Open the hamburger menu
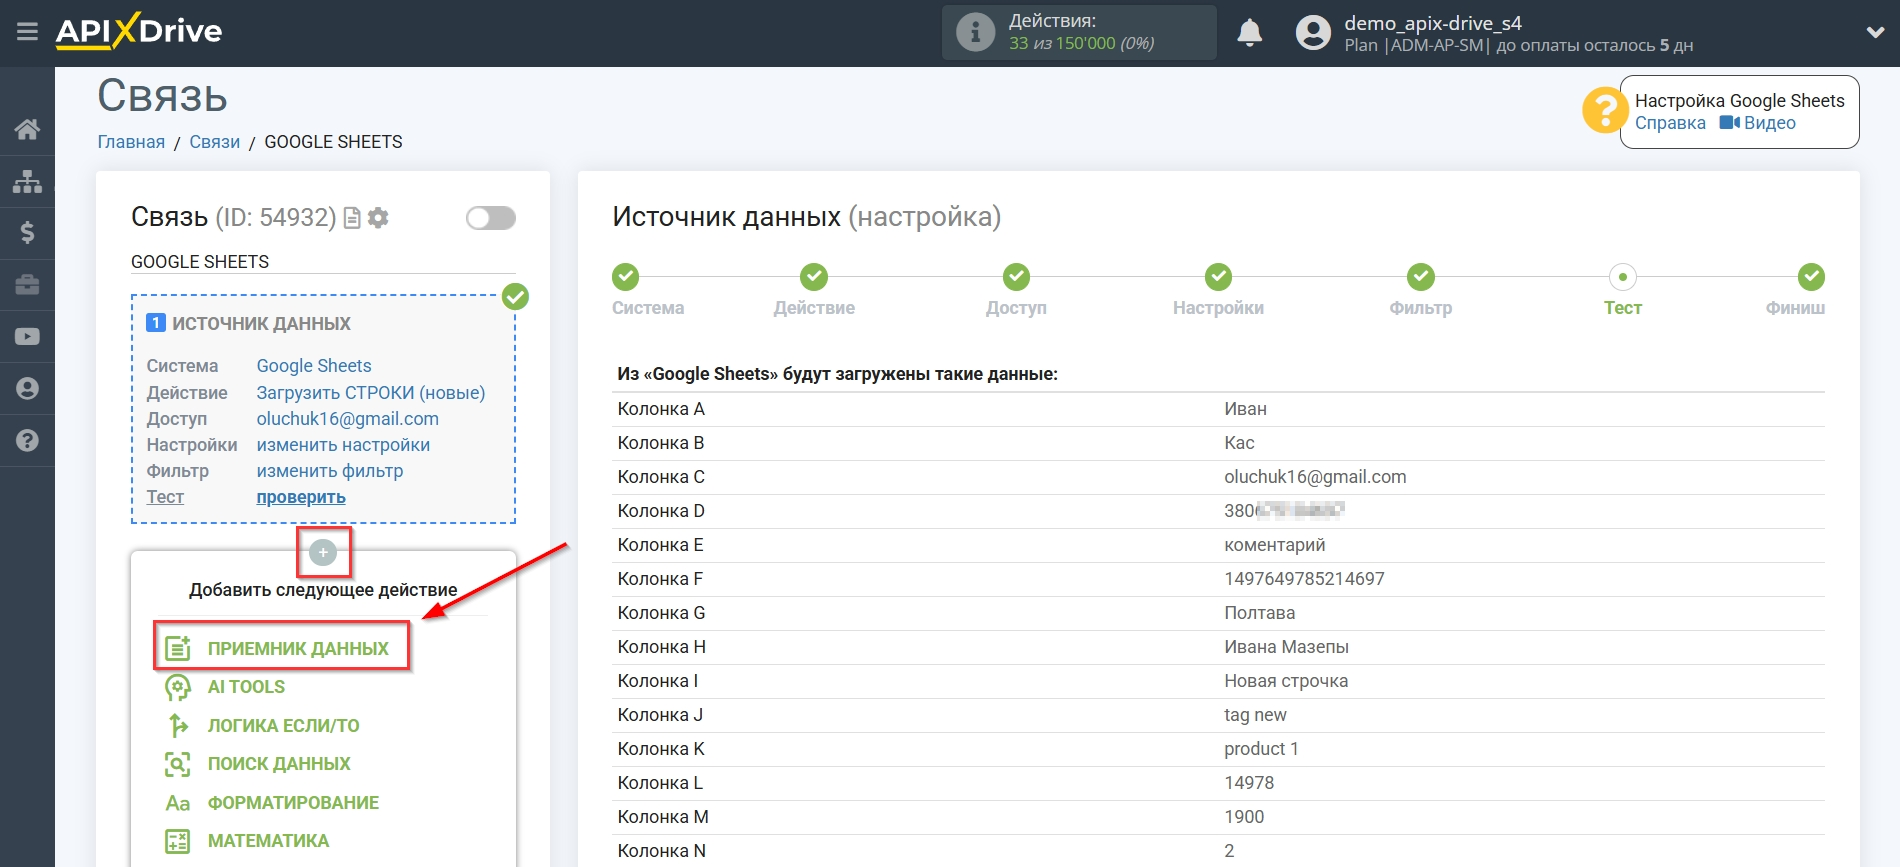 (x=27, y=32)
